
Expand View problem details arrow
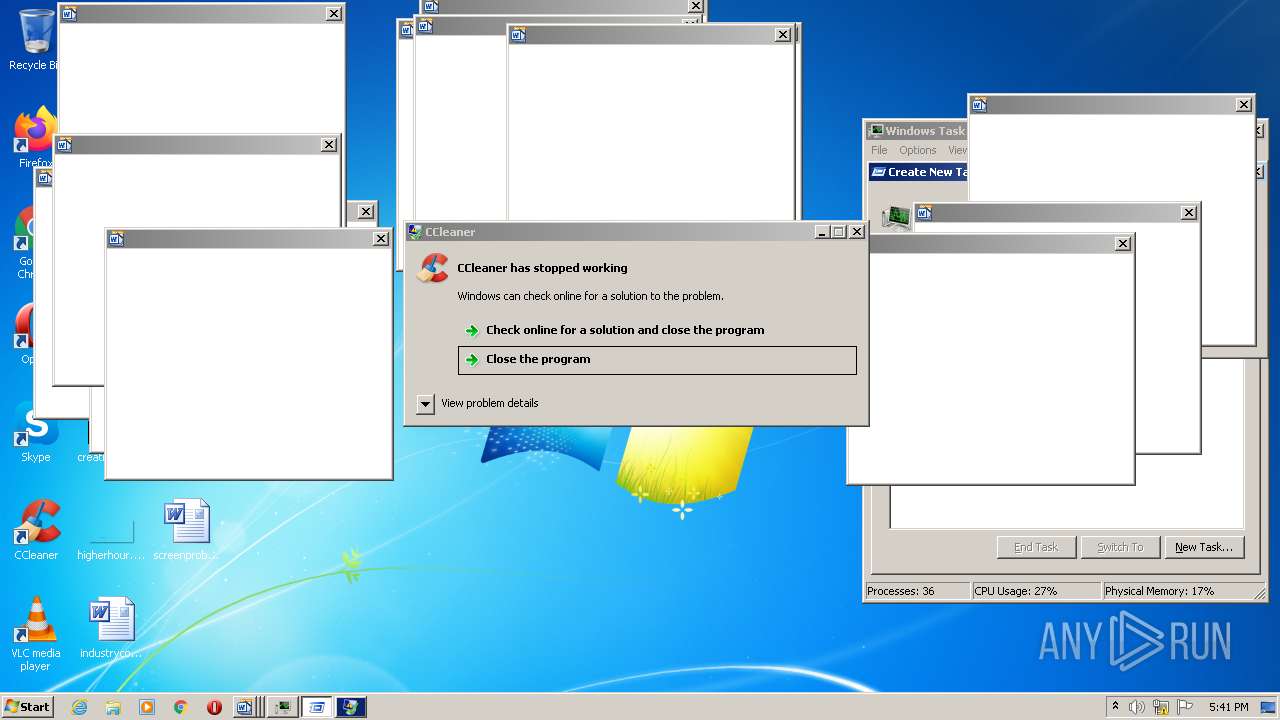(425, 403)
